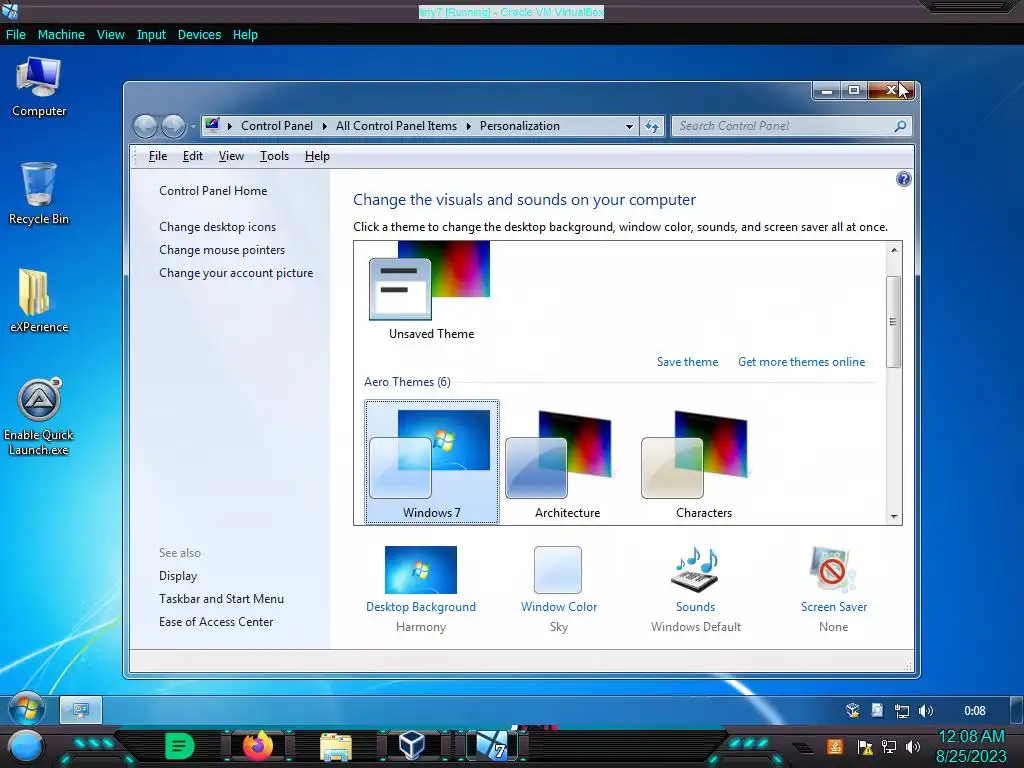
Task: Click host tray Action Center flag icon
Action: click(x=865, y=747)
